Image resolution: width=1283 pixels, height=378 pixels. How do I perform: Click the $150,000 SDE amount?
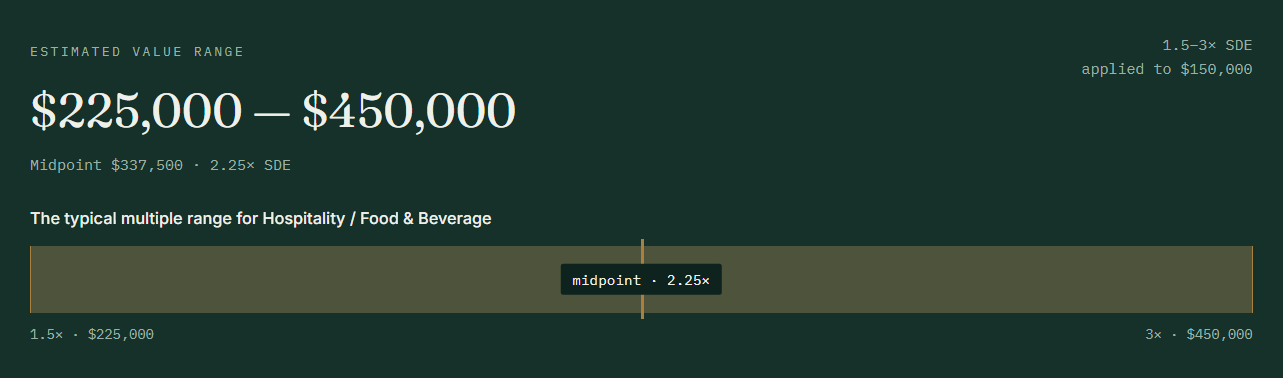tap(1216, 69)
